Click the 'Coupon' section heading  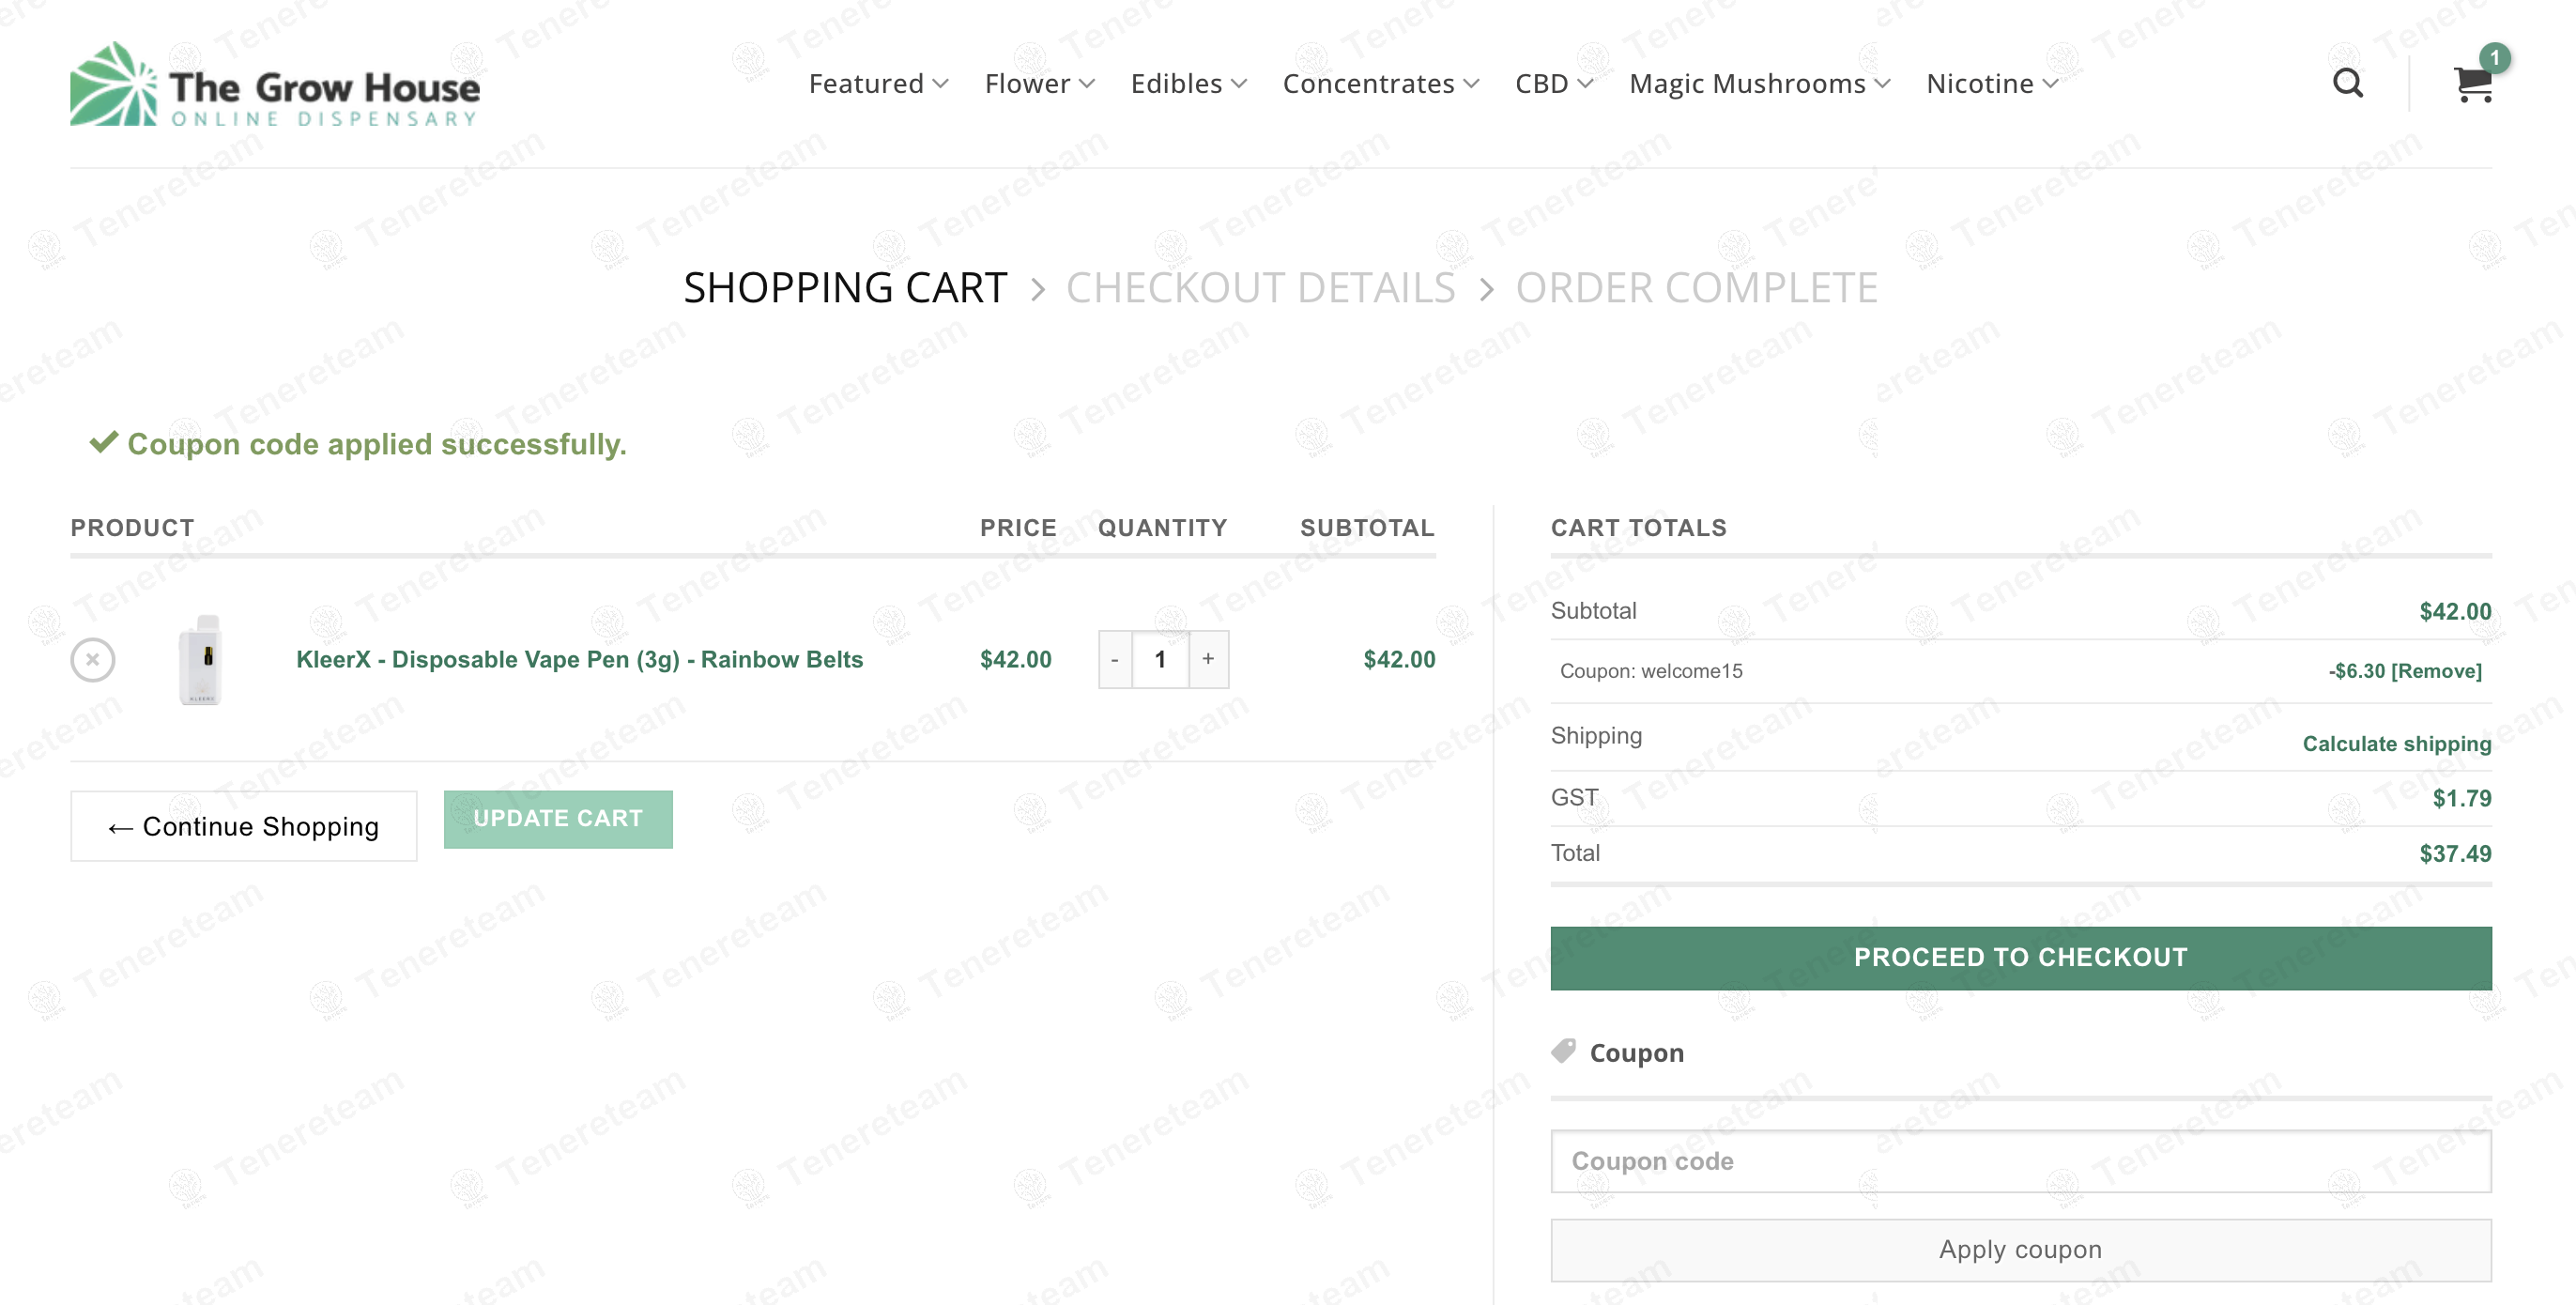(1636, 1052)
